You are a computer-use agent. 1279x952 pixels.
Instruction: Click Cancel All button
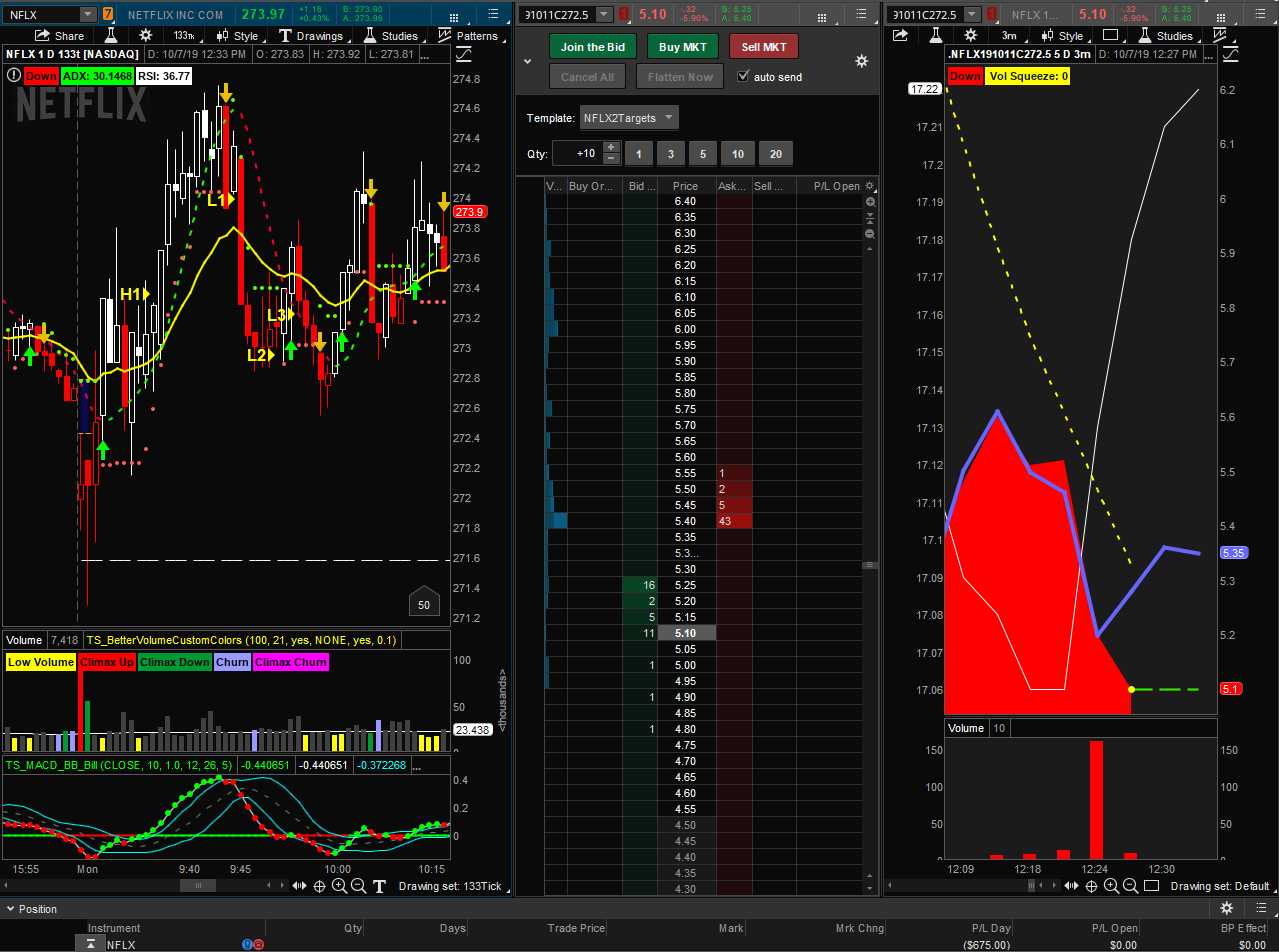(x=588, y=77)
